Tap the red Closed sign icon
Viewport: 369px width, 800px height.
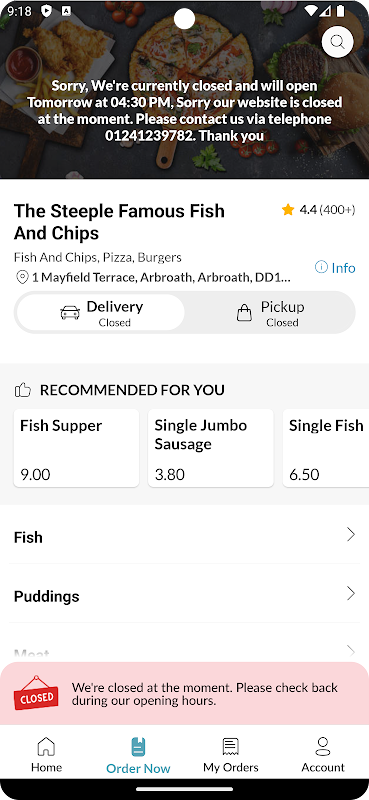click(x=36, y=693)
